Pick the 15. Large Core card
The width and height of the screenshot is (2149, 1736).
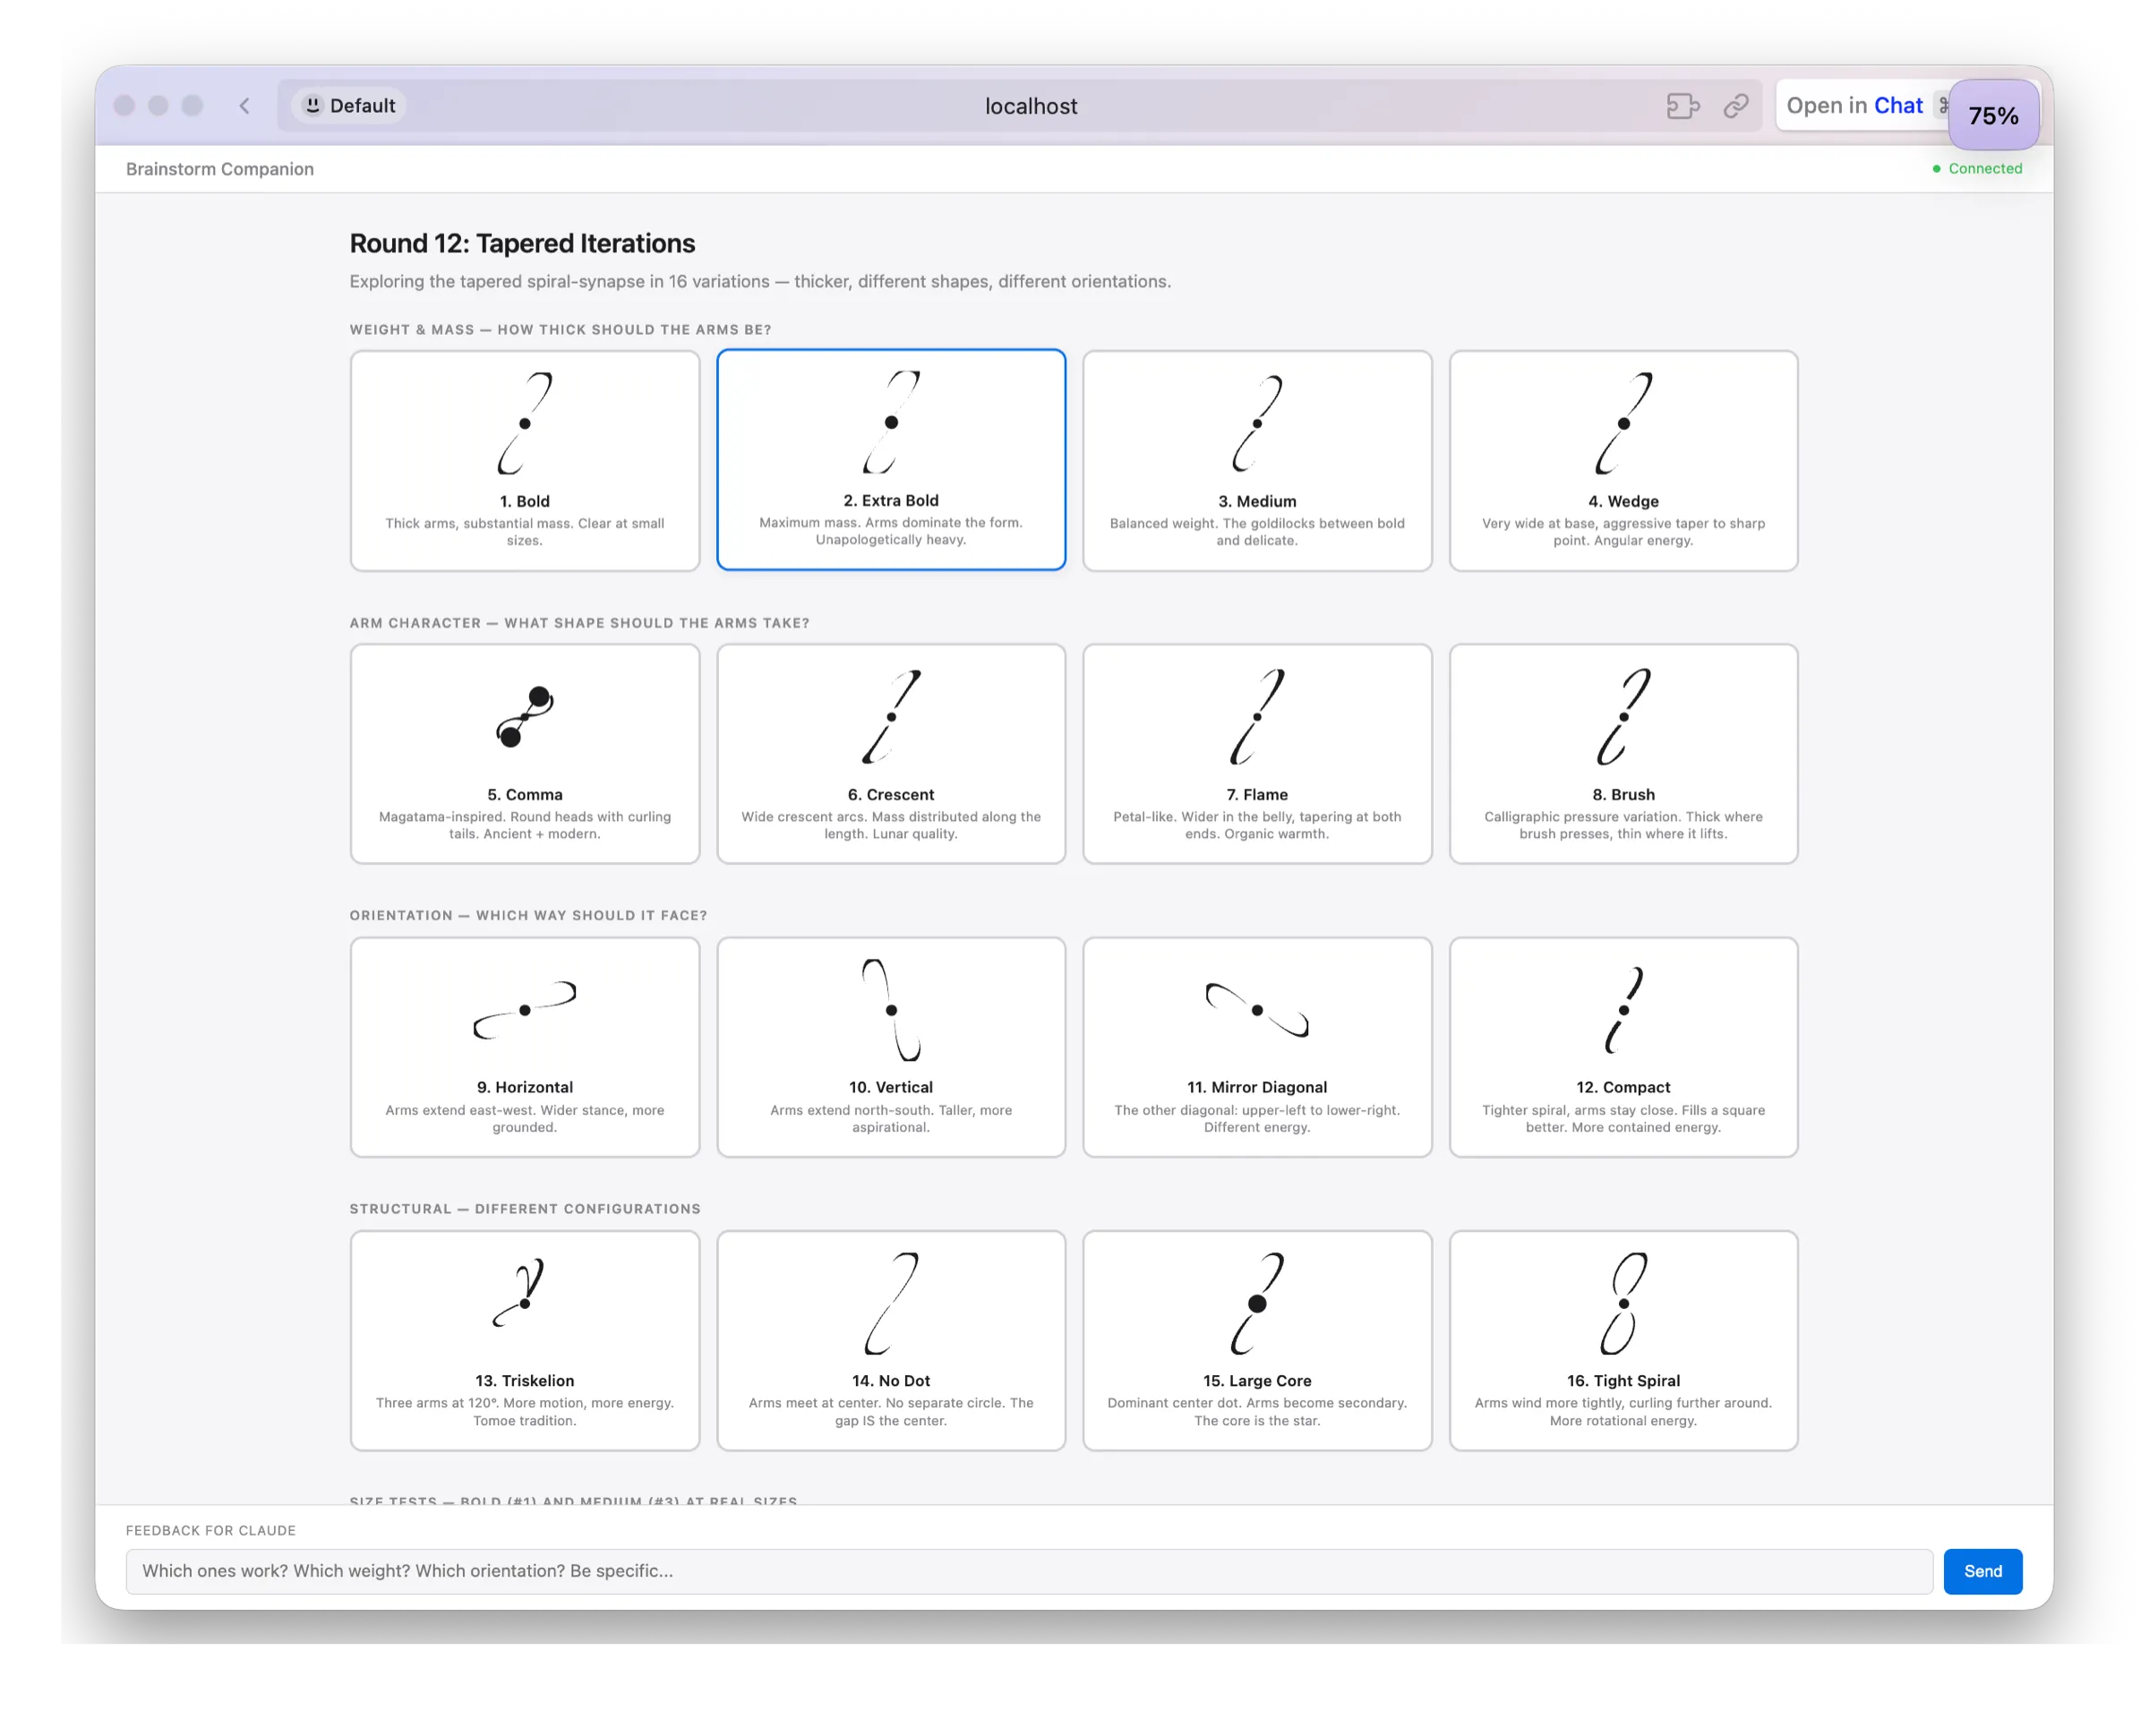(x=1257, y=1340)
